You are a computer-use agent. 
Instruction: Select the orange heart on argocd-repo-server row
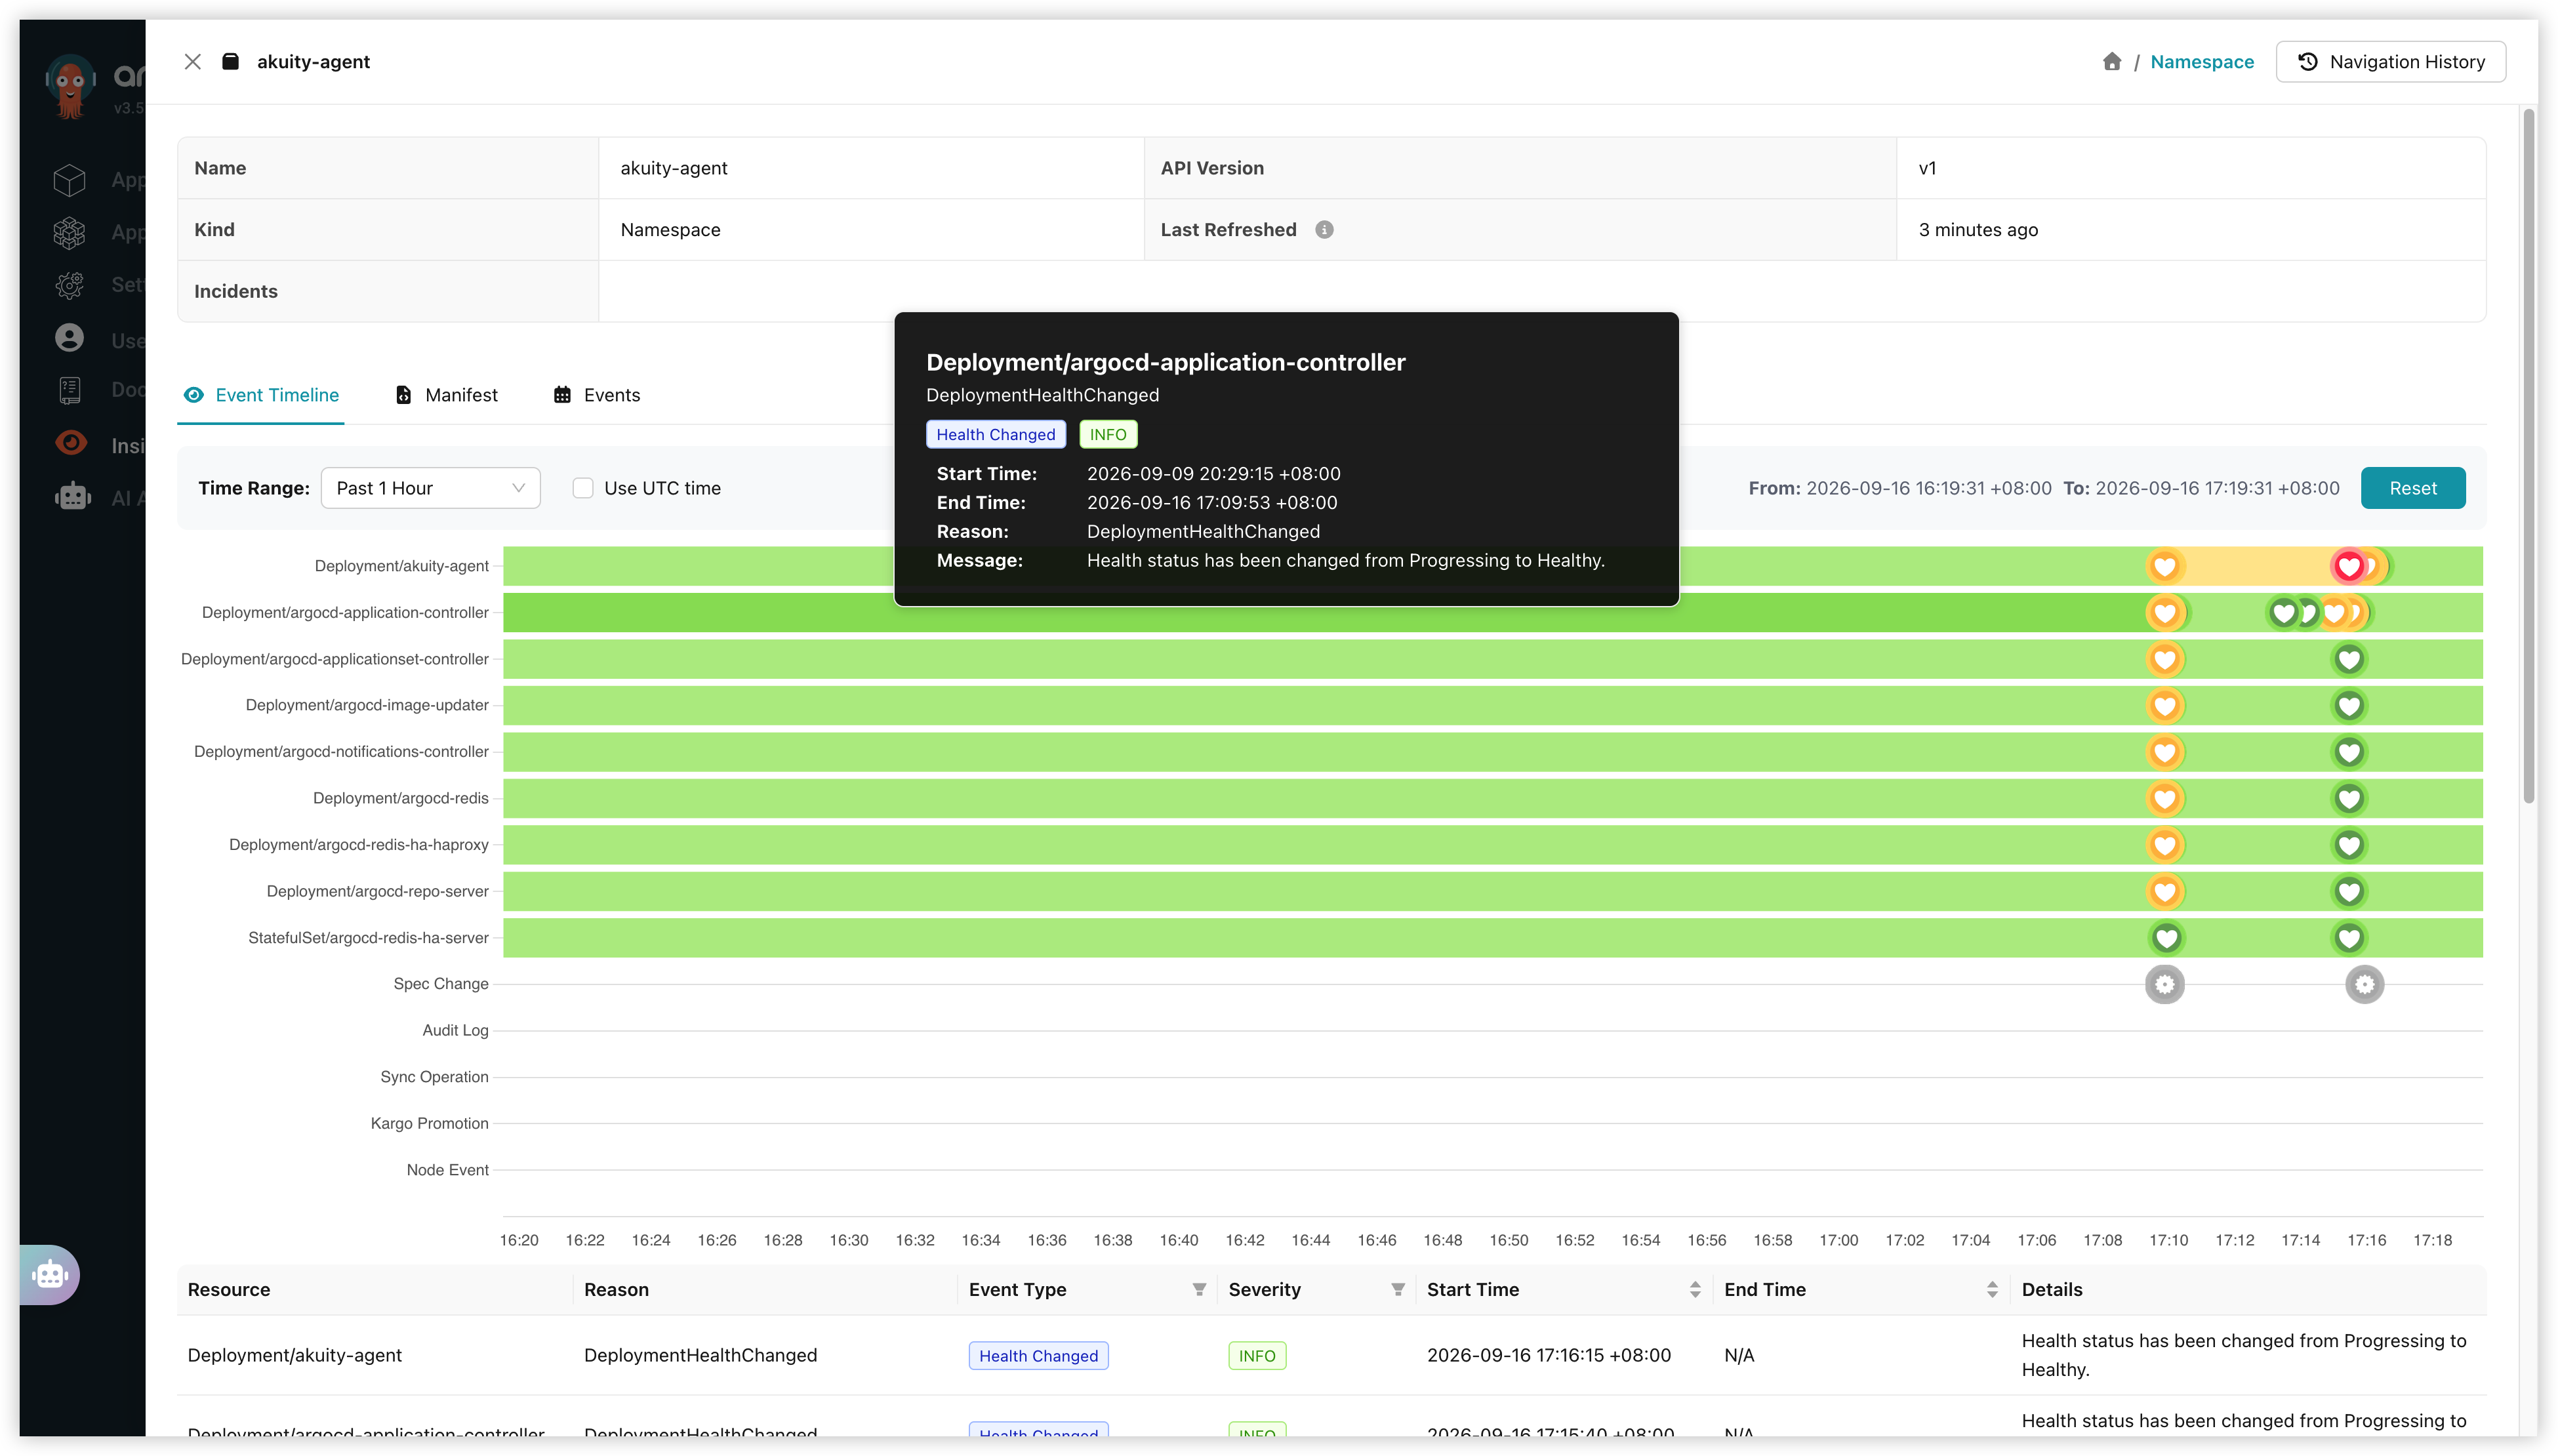[2164, 892]
